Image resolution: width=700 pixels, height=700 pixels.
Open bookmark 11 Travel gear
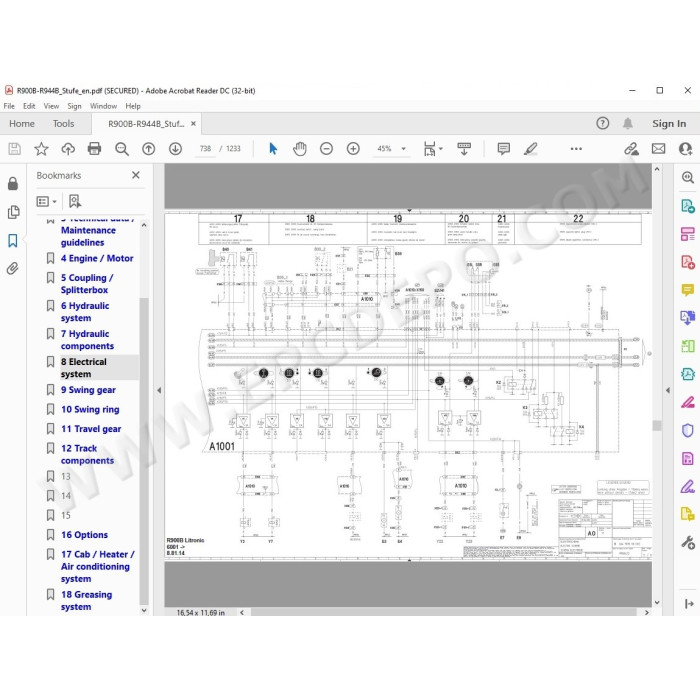pos(91,429)
